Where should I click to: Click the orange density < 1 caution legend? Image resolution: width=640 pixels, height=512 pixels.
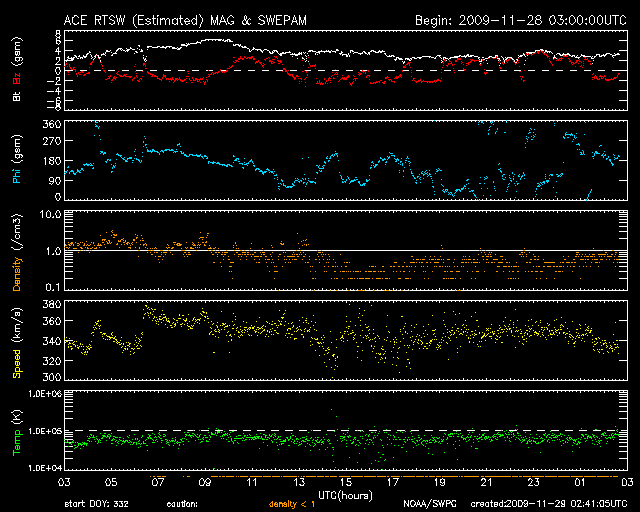(297, 504)
